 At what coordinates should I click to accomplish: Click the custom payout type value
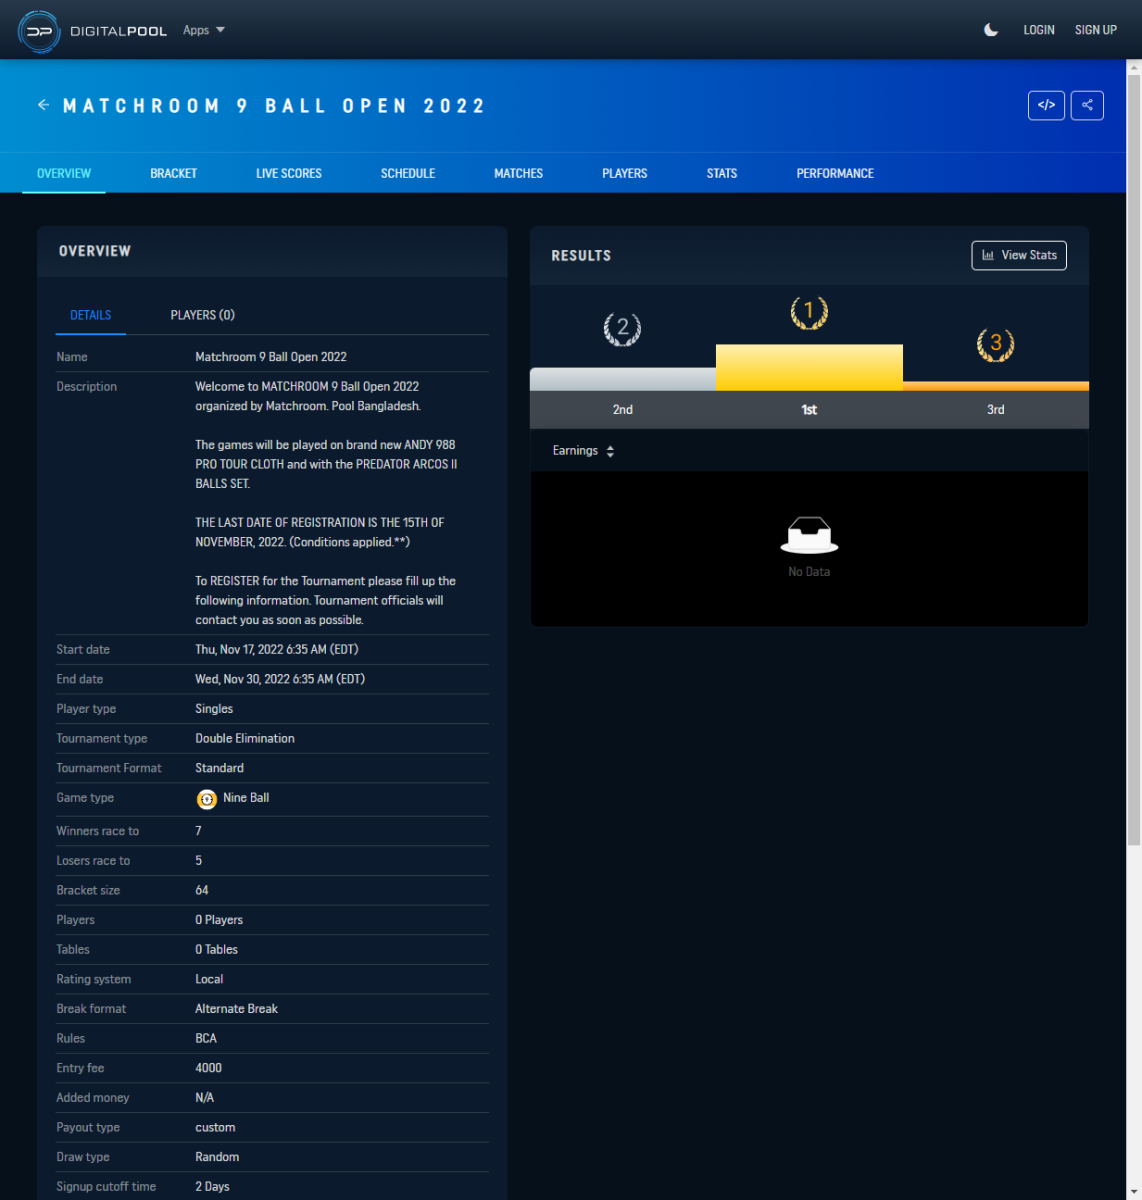point(215,1128)
